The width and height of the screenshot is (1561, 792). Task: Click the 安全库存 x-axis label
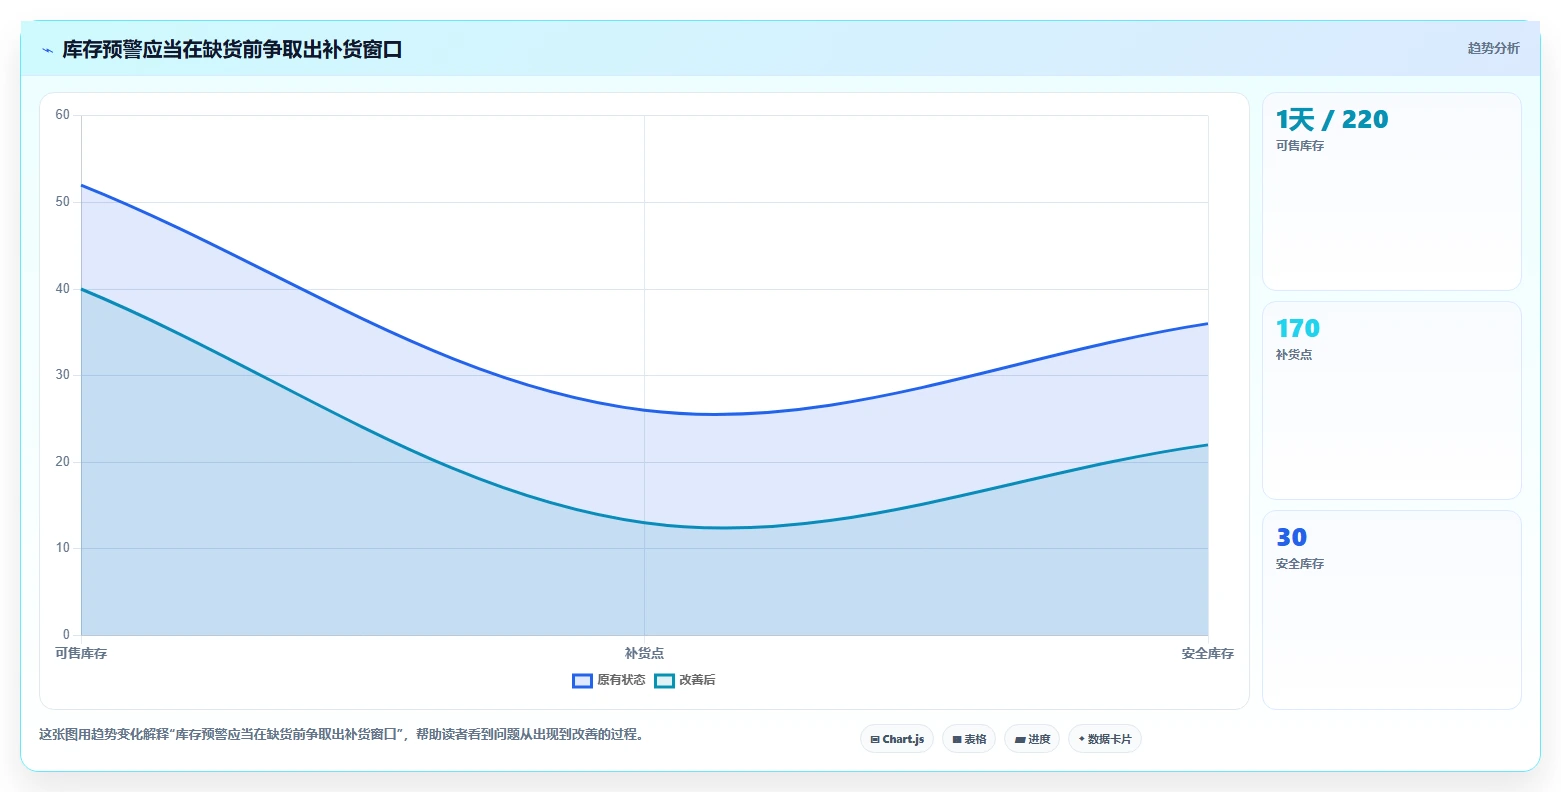pos(1208,654)
